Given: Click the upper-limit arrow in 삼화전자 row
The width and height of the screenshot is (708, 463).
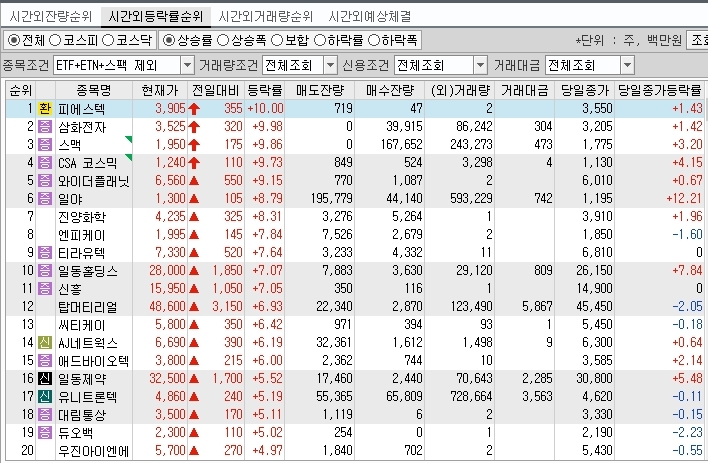Looking at the screenshot, I should click(194, 127).
